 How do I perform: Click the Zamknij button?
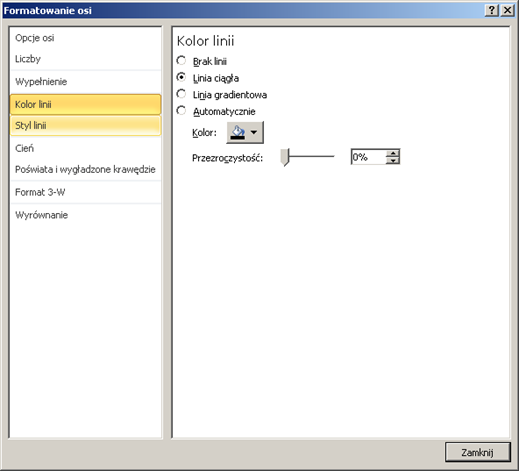(477, 452)
